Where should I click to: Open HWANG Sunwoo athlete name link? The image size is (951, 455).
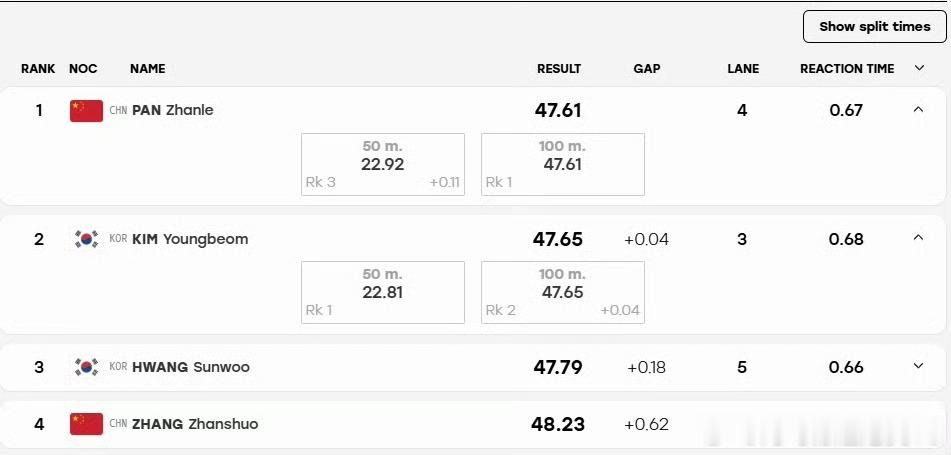pyautogui.click(x=190, y=367)
